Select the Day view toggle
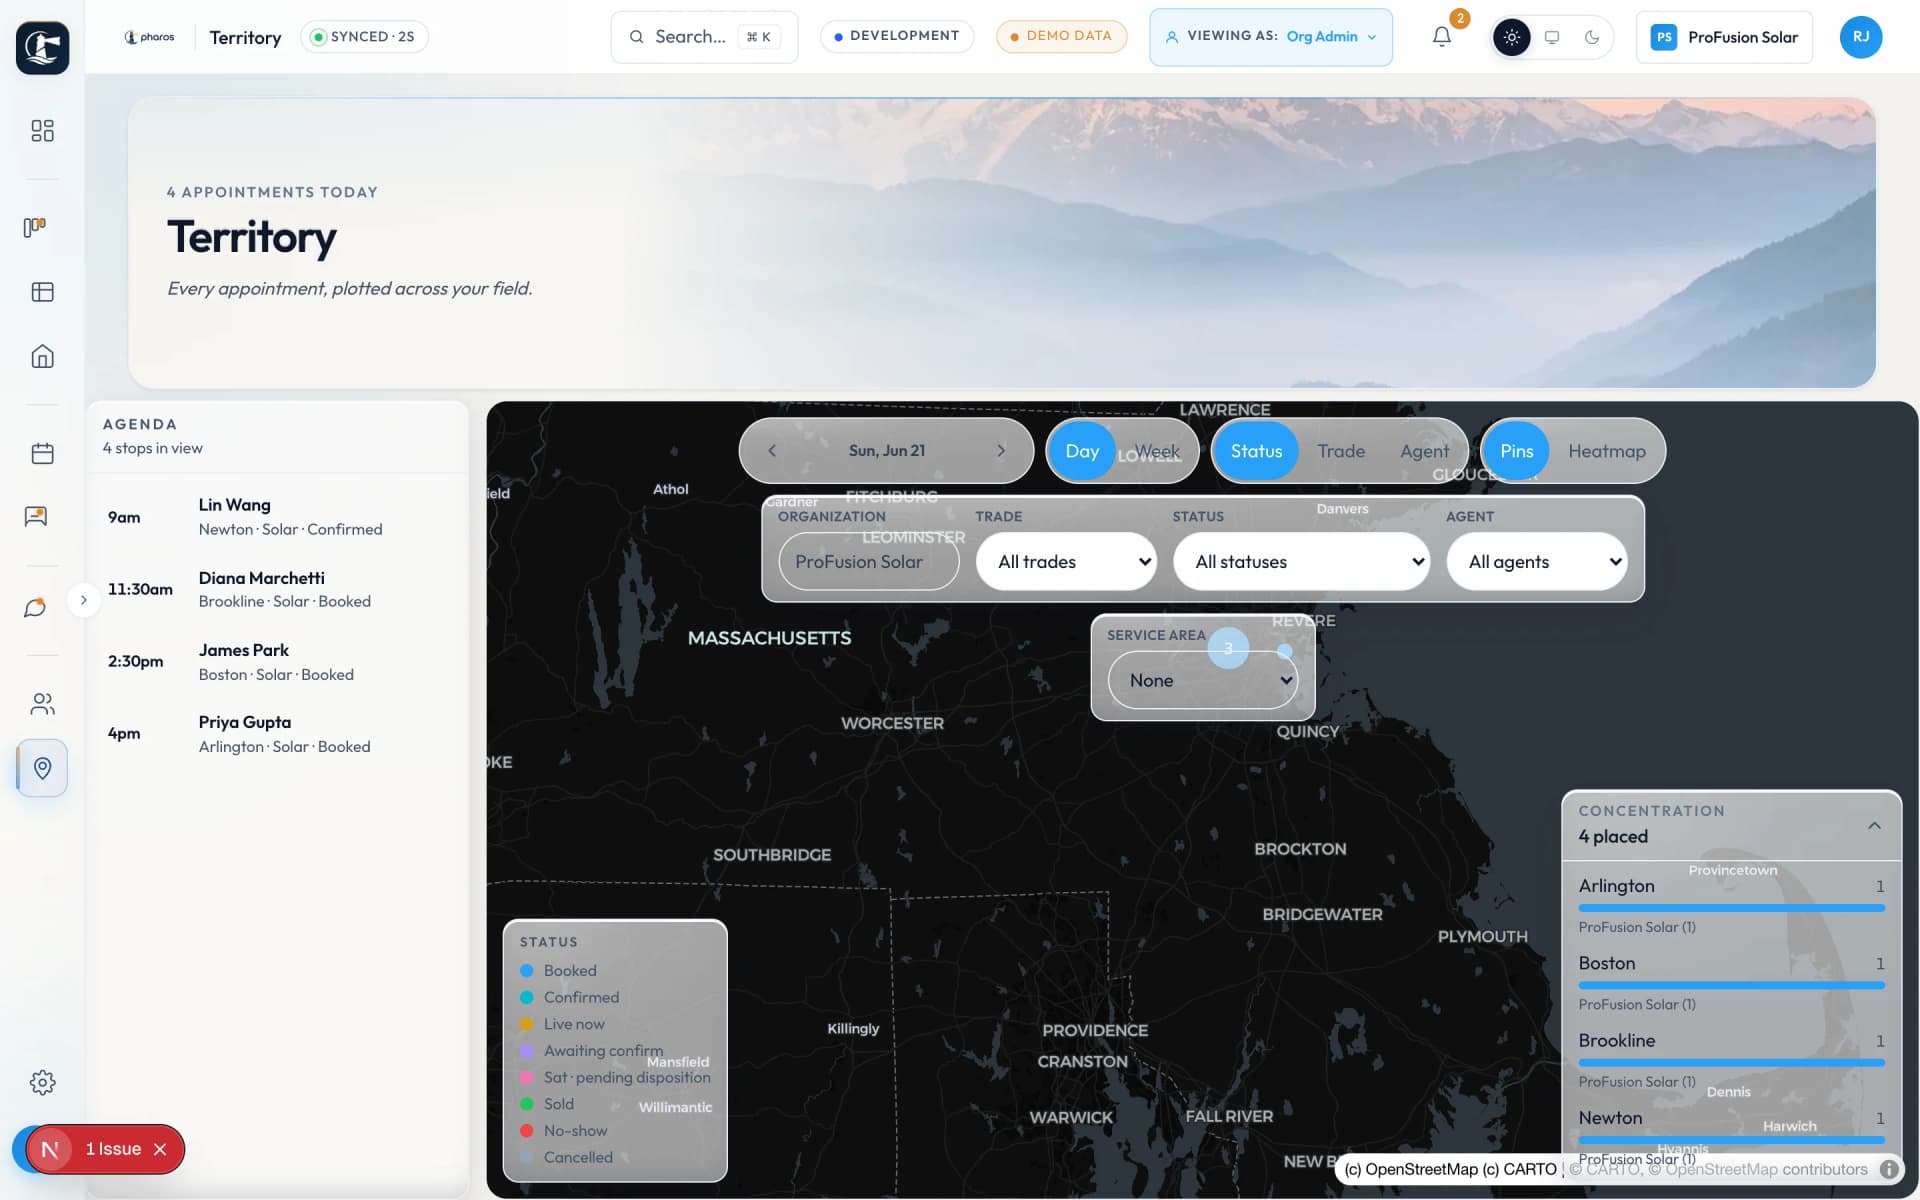This screenshot has width=1920, height=1200. 1082,451
